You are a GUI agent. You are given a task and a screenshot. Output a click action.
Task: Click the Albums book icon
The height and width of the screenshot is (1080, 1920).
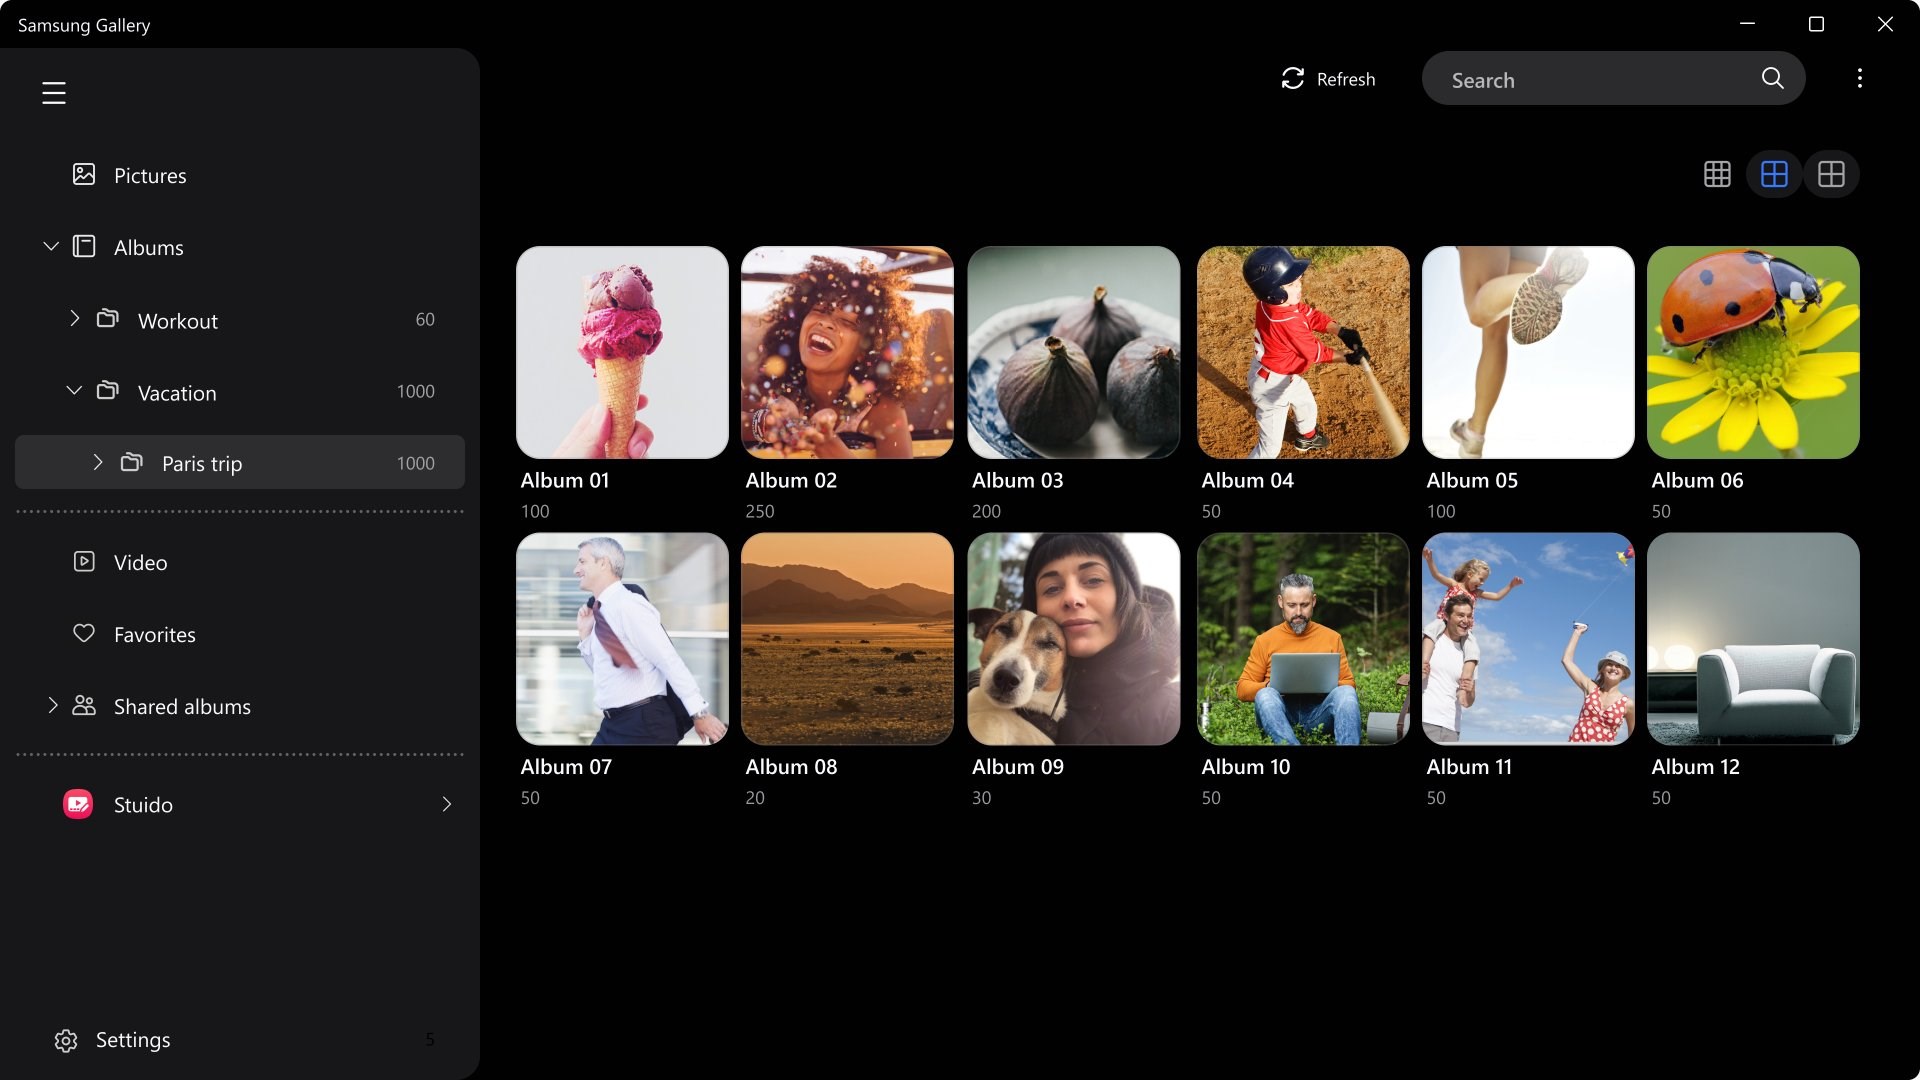point(84,247)
